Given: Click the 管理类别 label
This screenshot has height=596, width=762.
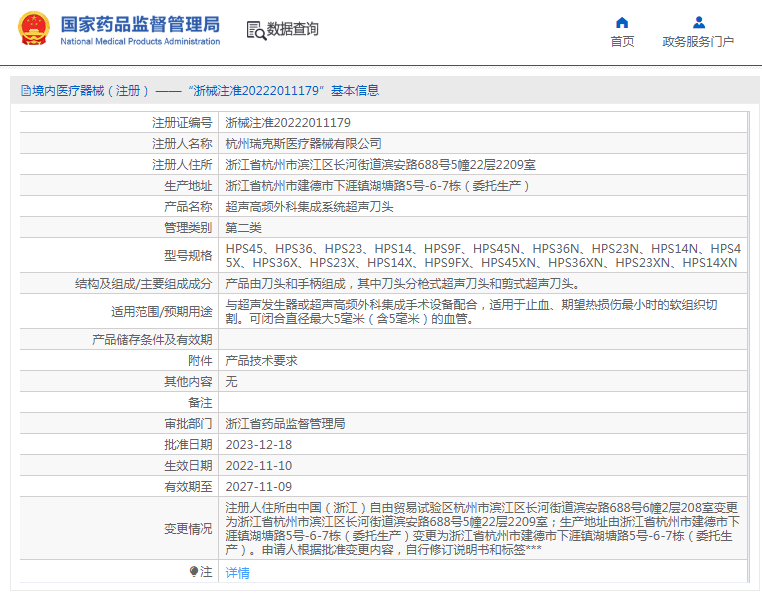Looking at the screenshot, I should tap(188, 228).
